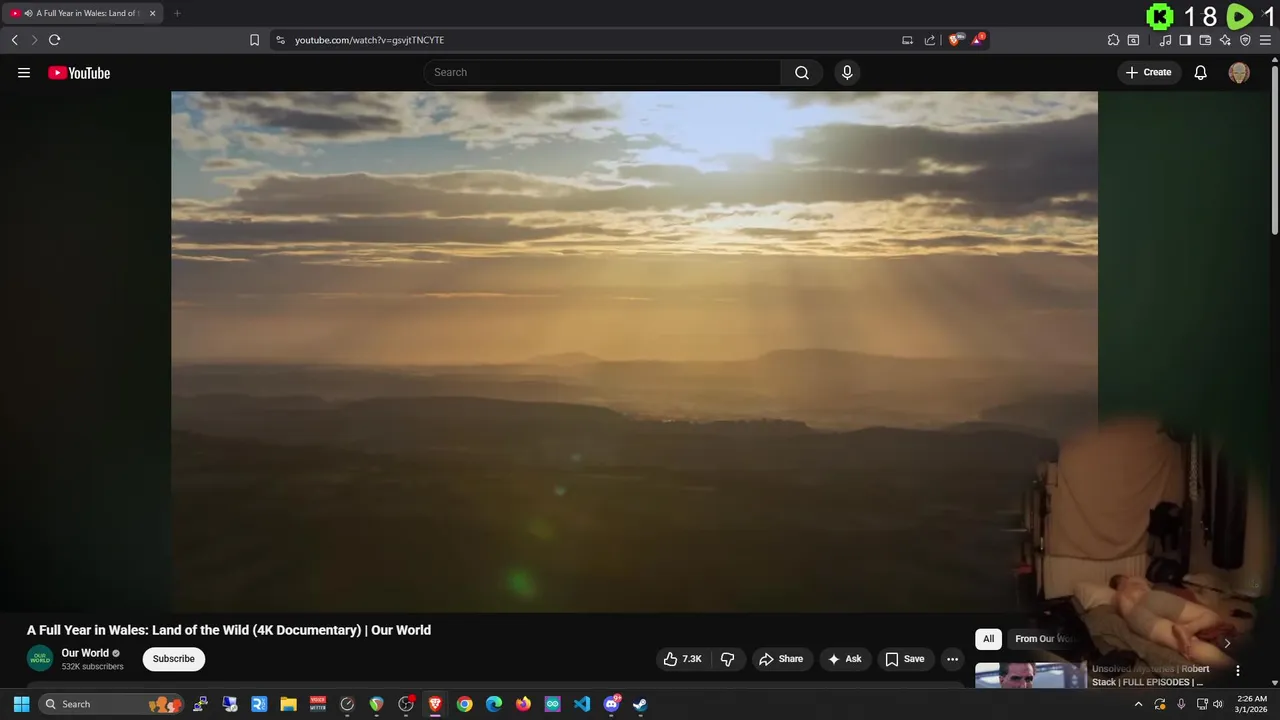Click the YouTube search input field

tap(602, 72)
